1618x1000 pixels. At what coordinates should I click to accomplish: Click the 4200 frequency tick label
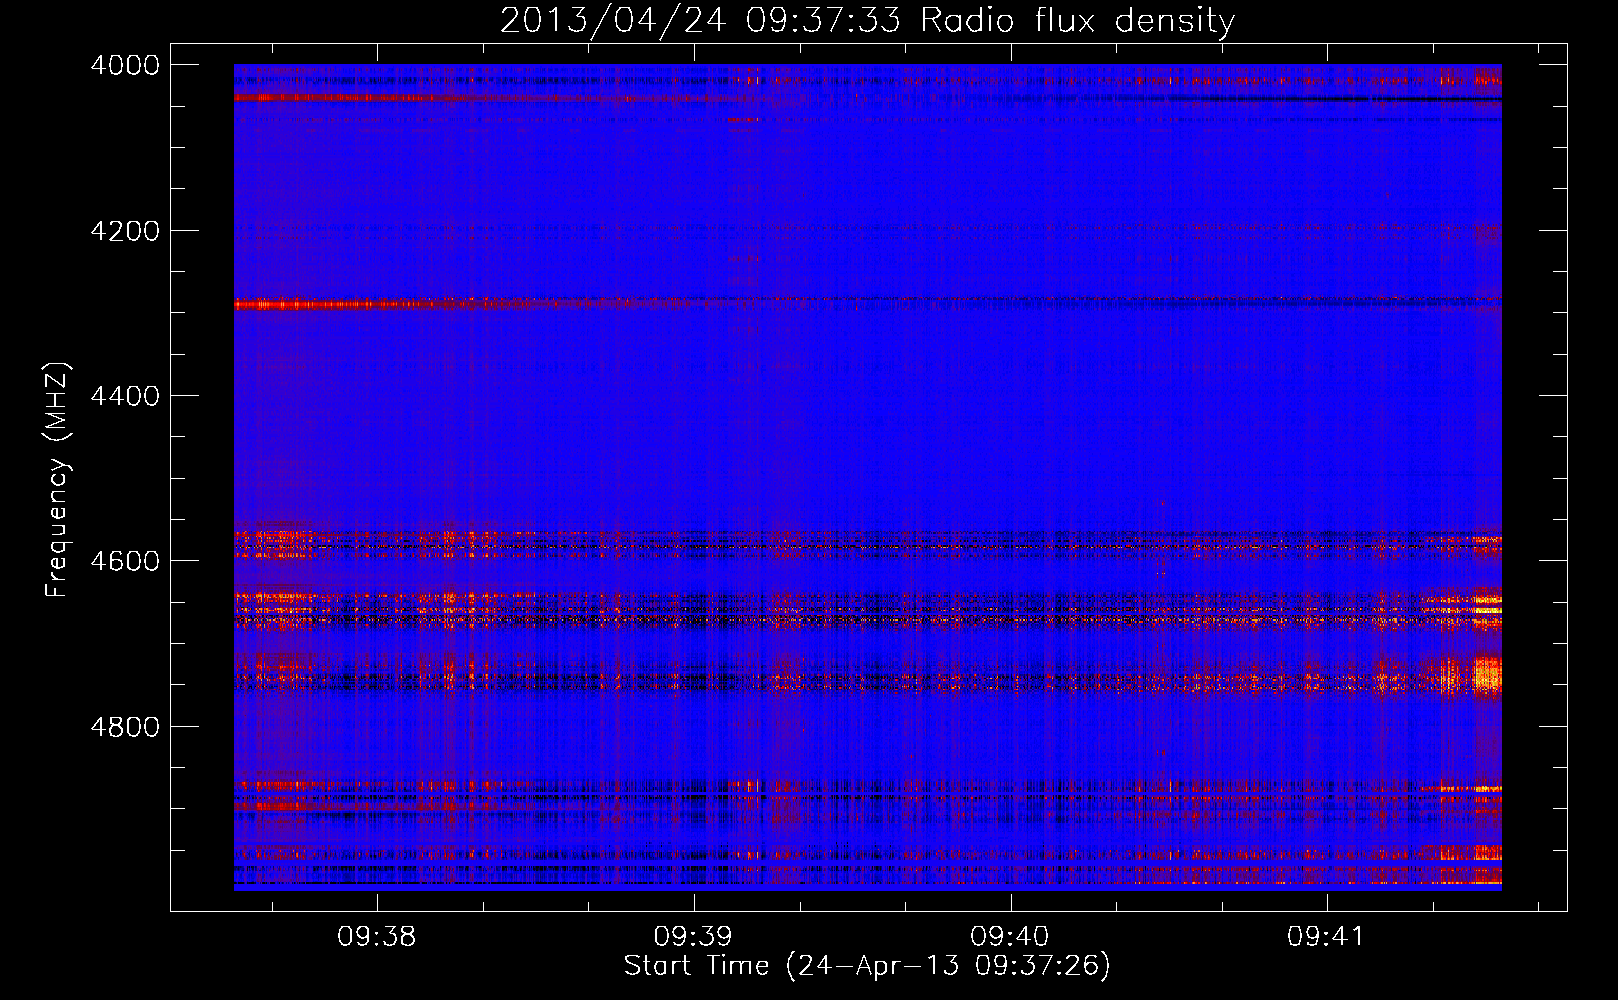pyautogui.click(x=125, y=231)
